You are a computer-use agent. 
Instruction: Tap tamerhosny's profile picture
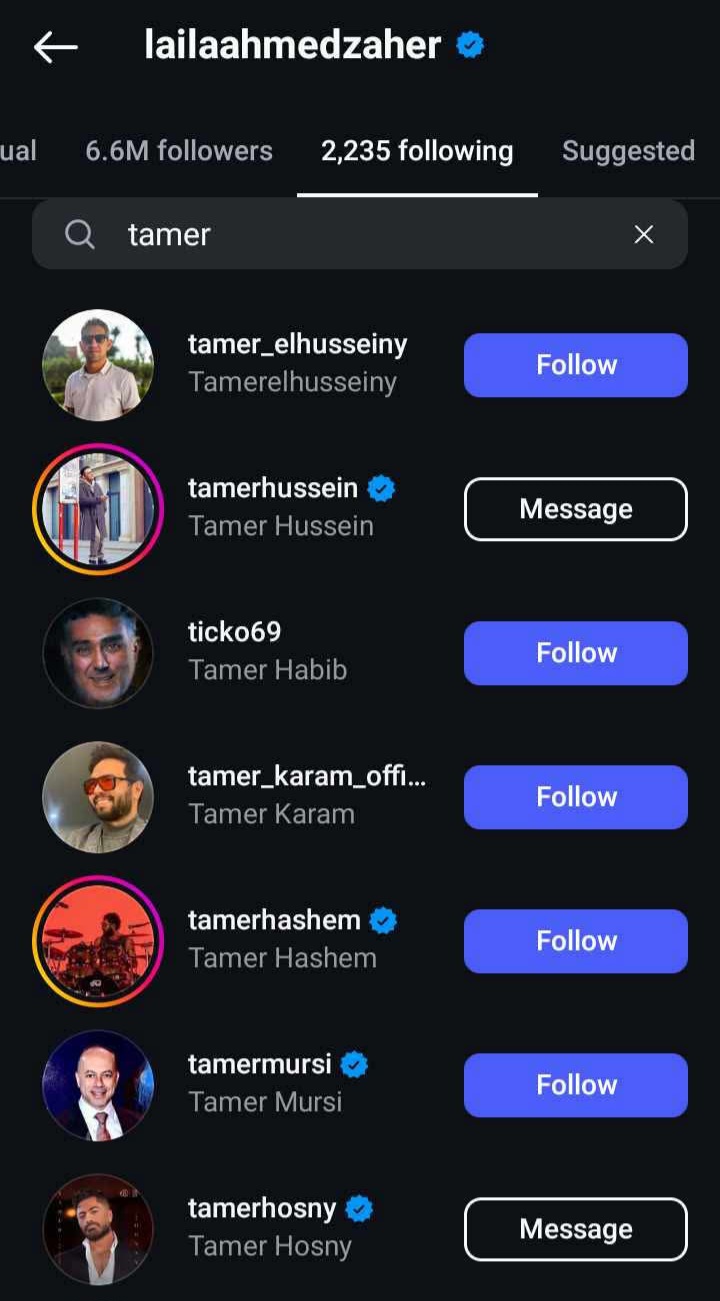pyautogui.click(x=98, y=1229)
